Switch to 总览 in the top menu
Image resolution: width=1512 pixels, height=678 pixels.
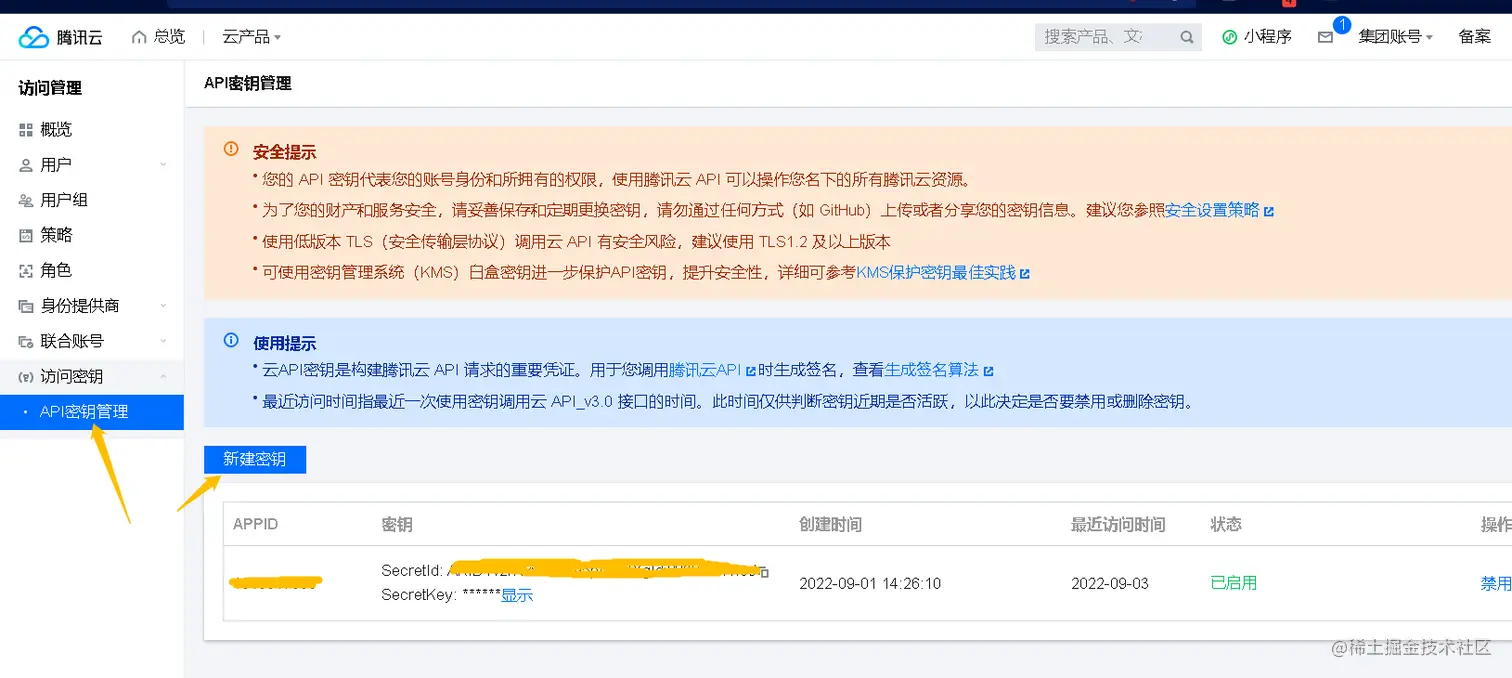168,36
